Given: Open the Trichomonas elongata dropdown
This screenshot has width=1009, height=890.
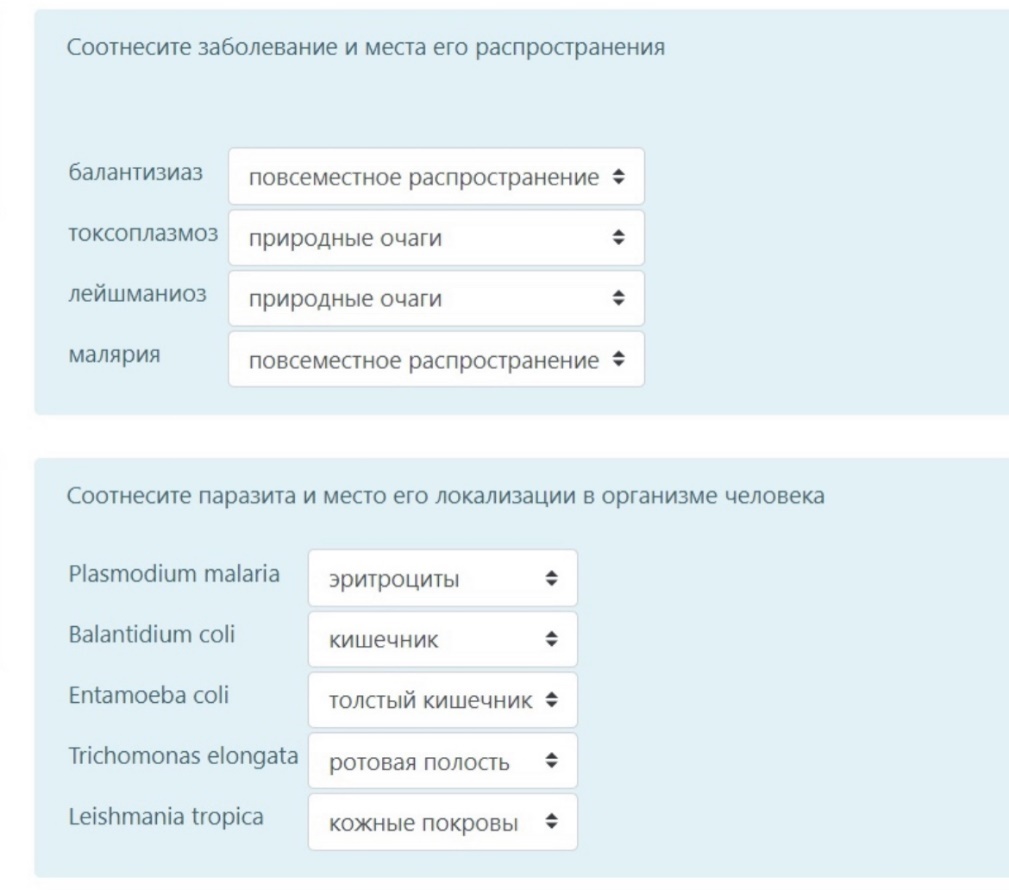Looking at the screenshot, I should (443, 761).
